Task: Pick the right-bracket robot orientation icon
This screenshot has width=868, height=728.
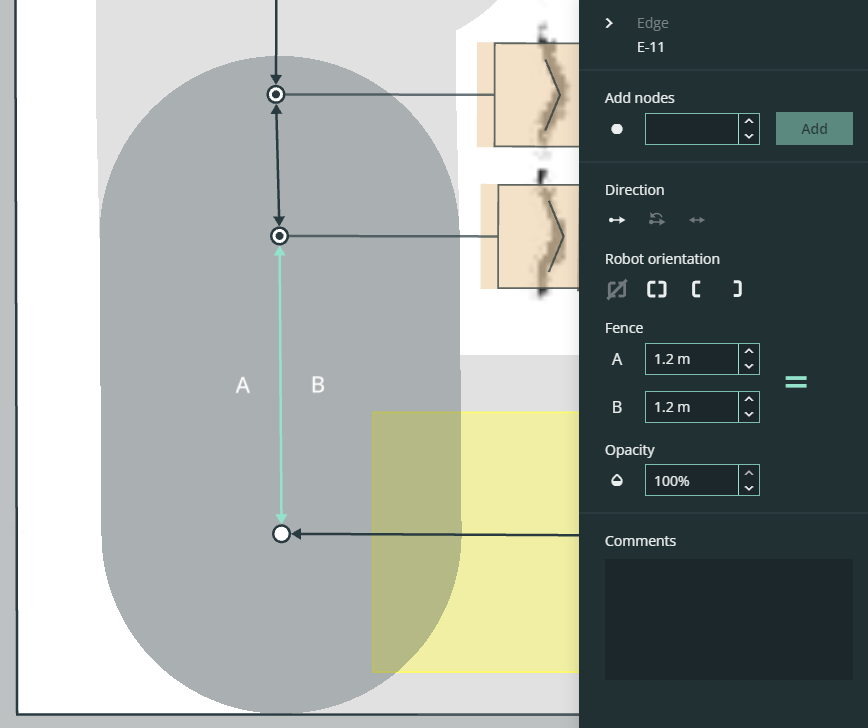Action: point(737,289)
